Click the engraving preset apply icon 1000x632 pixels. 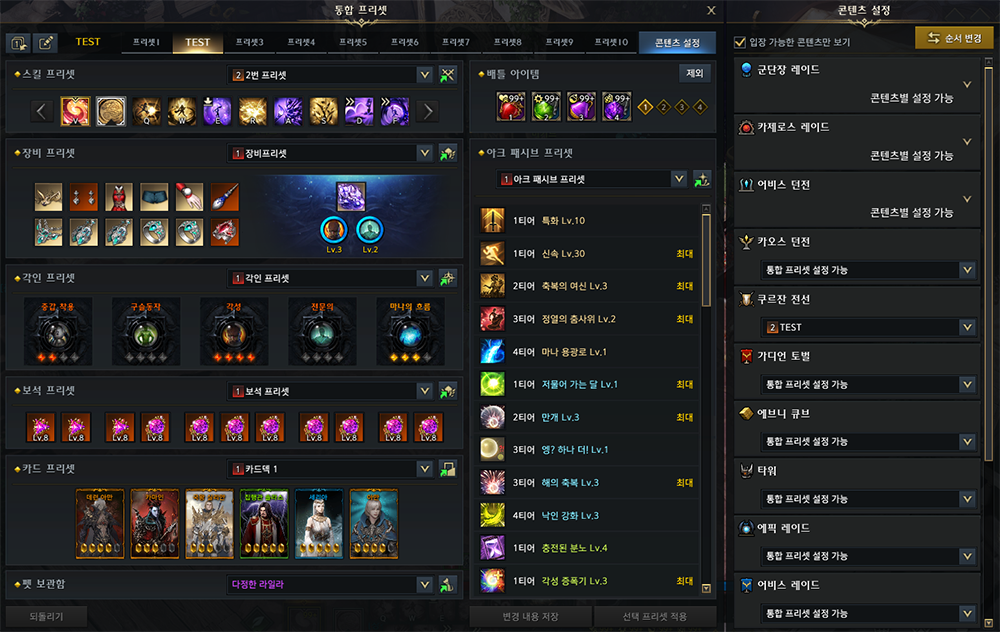point(448,278)
